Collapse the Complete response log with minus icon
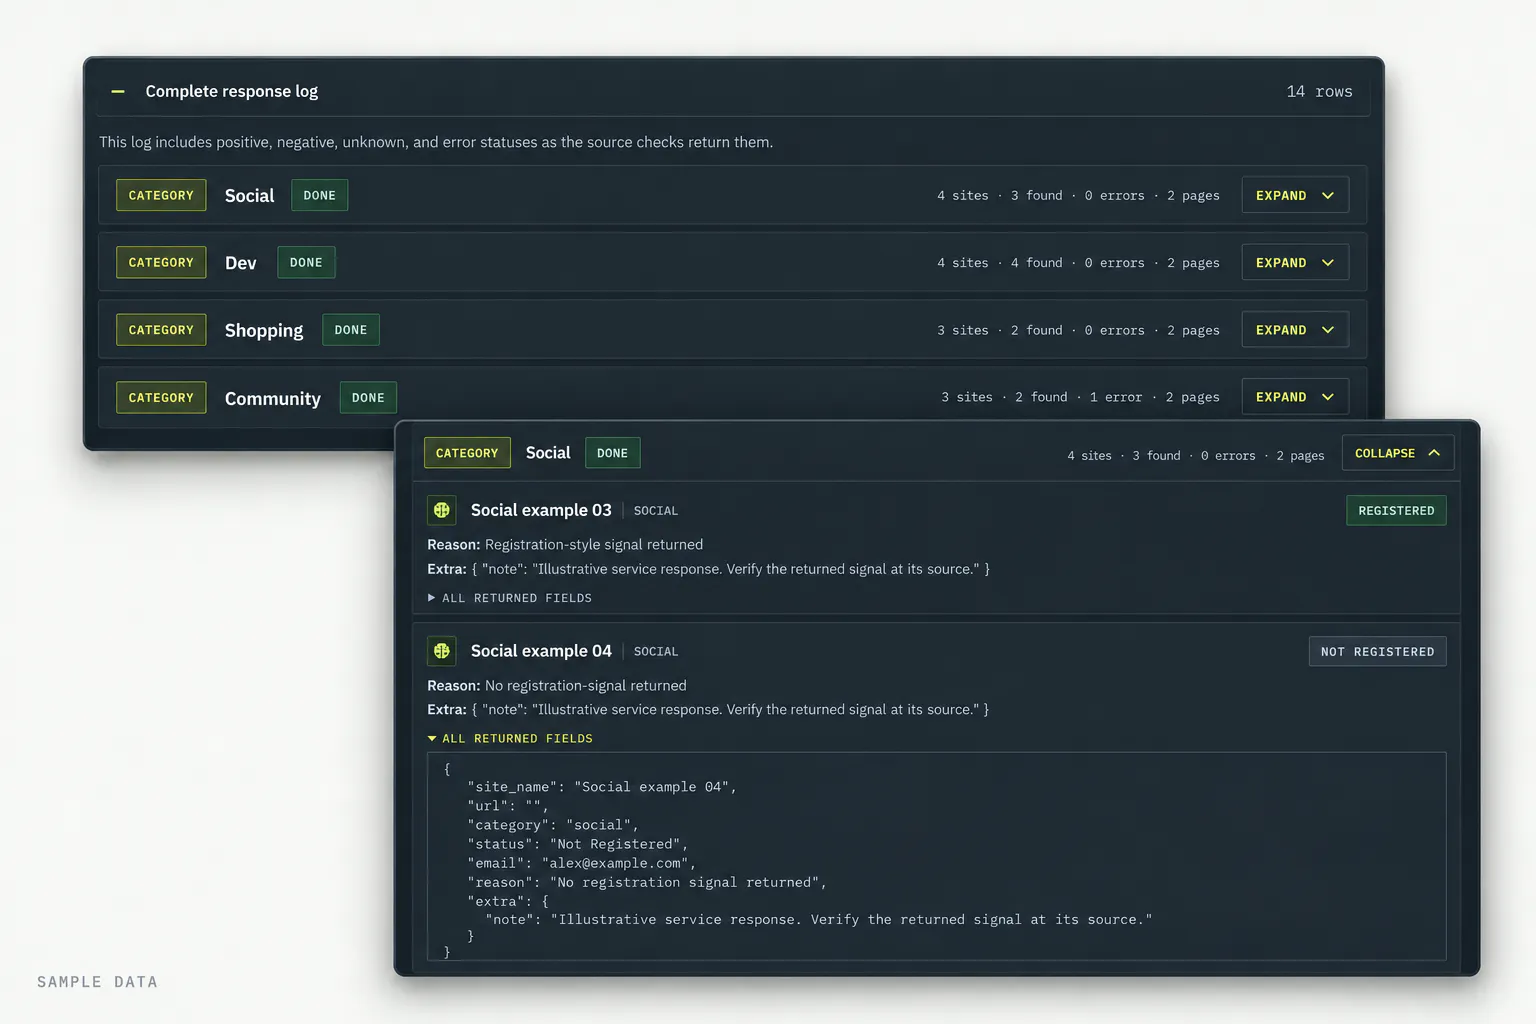1536x1024 pixels. [x=118, y=91]
